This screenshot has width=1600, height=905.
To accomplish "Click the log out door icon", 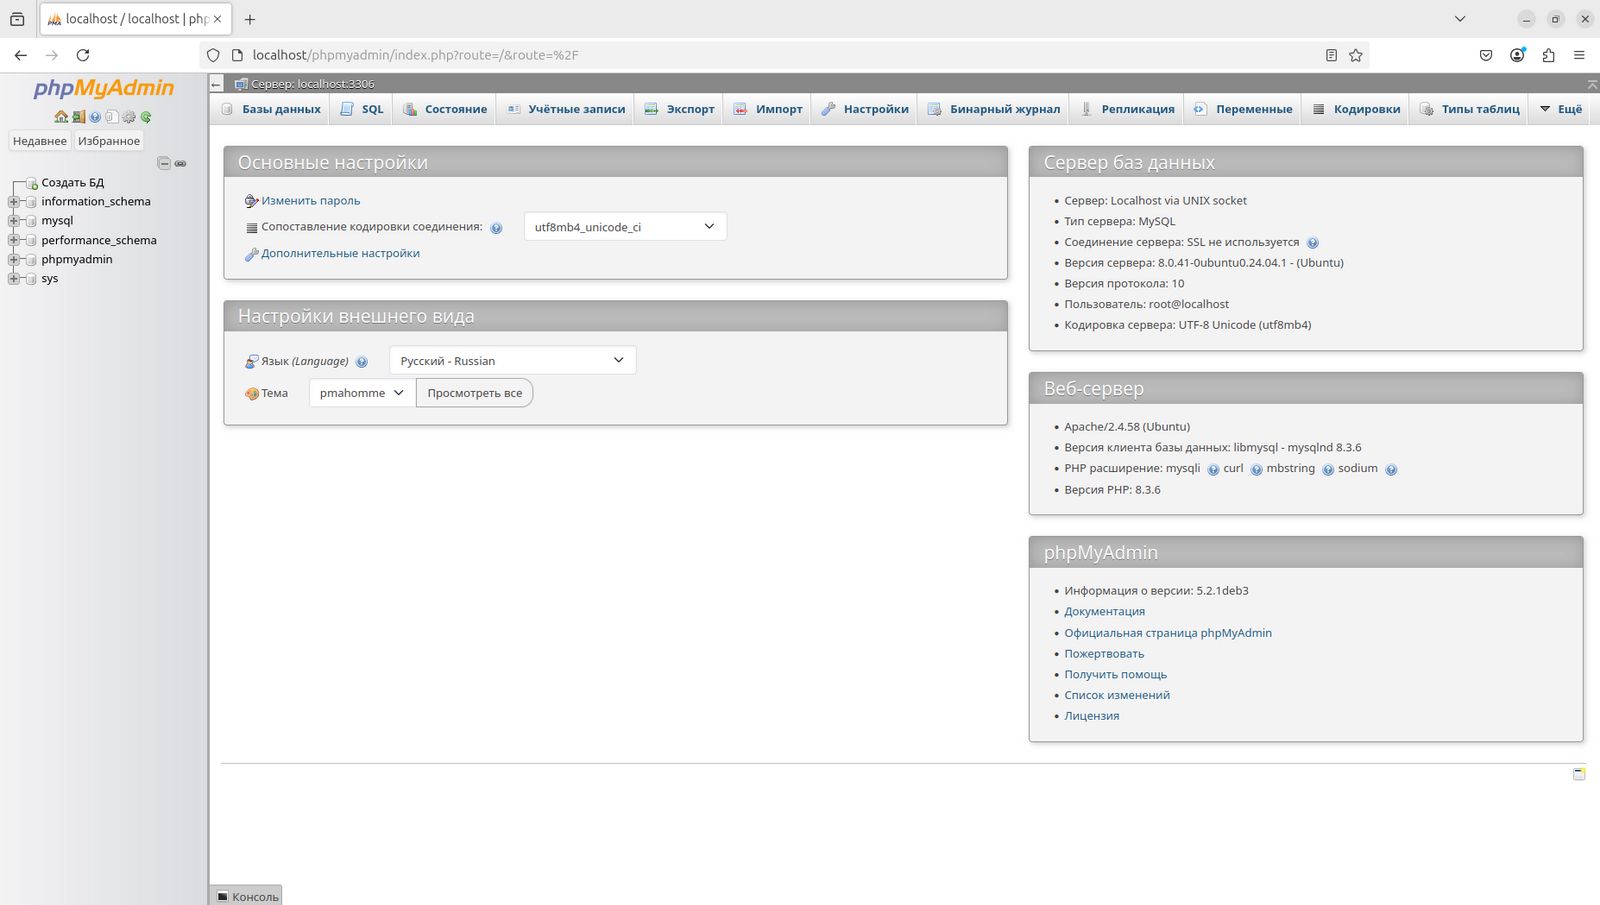I will click(78, 117).
